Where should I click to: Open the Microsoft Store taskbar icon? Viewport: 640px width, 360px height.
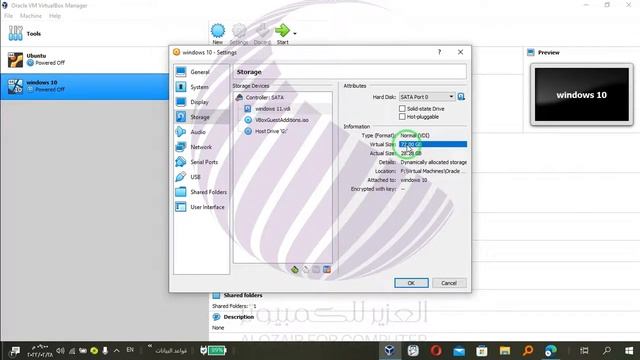point(482,350)
